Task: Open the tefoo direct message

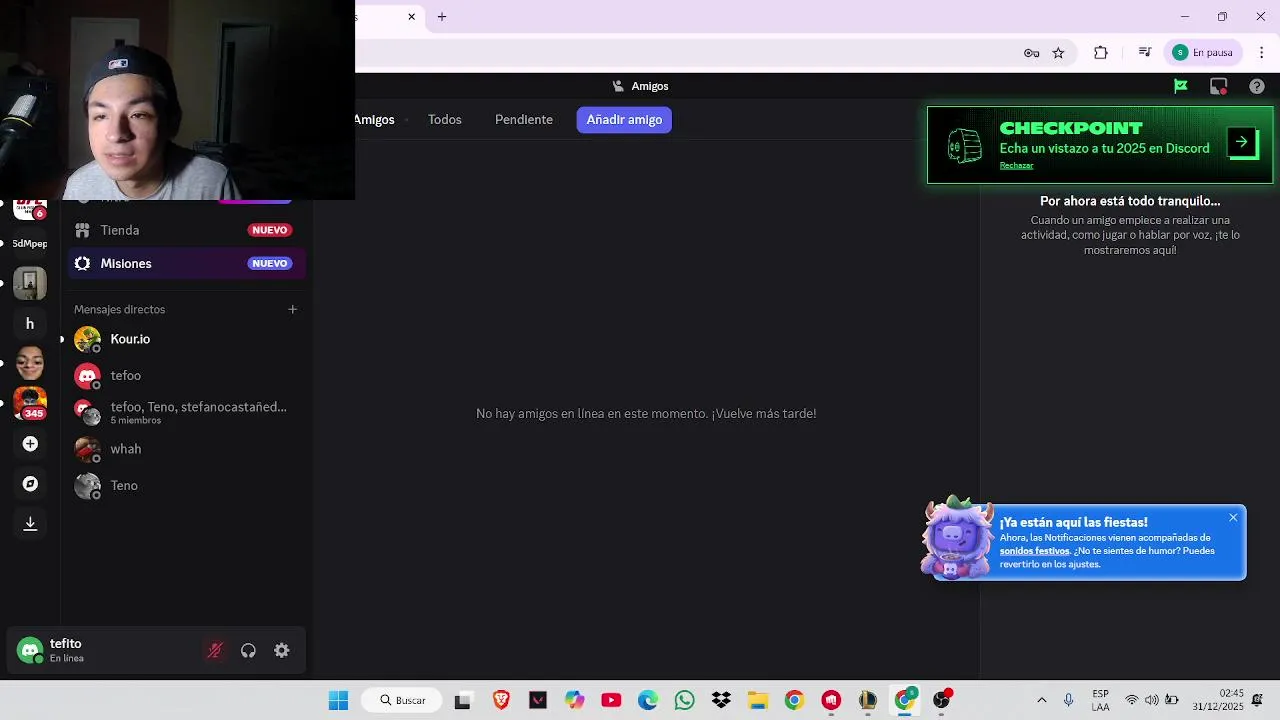Action: 186,376
